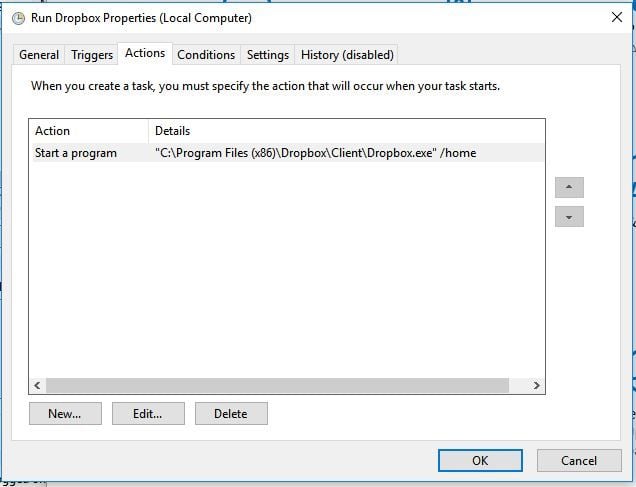The image size is (636, 487).
Task: Select the Start a program action row
Action: (76, 153)
